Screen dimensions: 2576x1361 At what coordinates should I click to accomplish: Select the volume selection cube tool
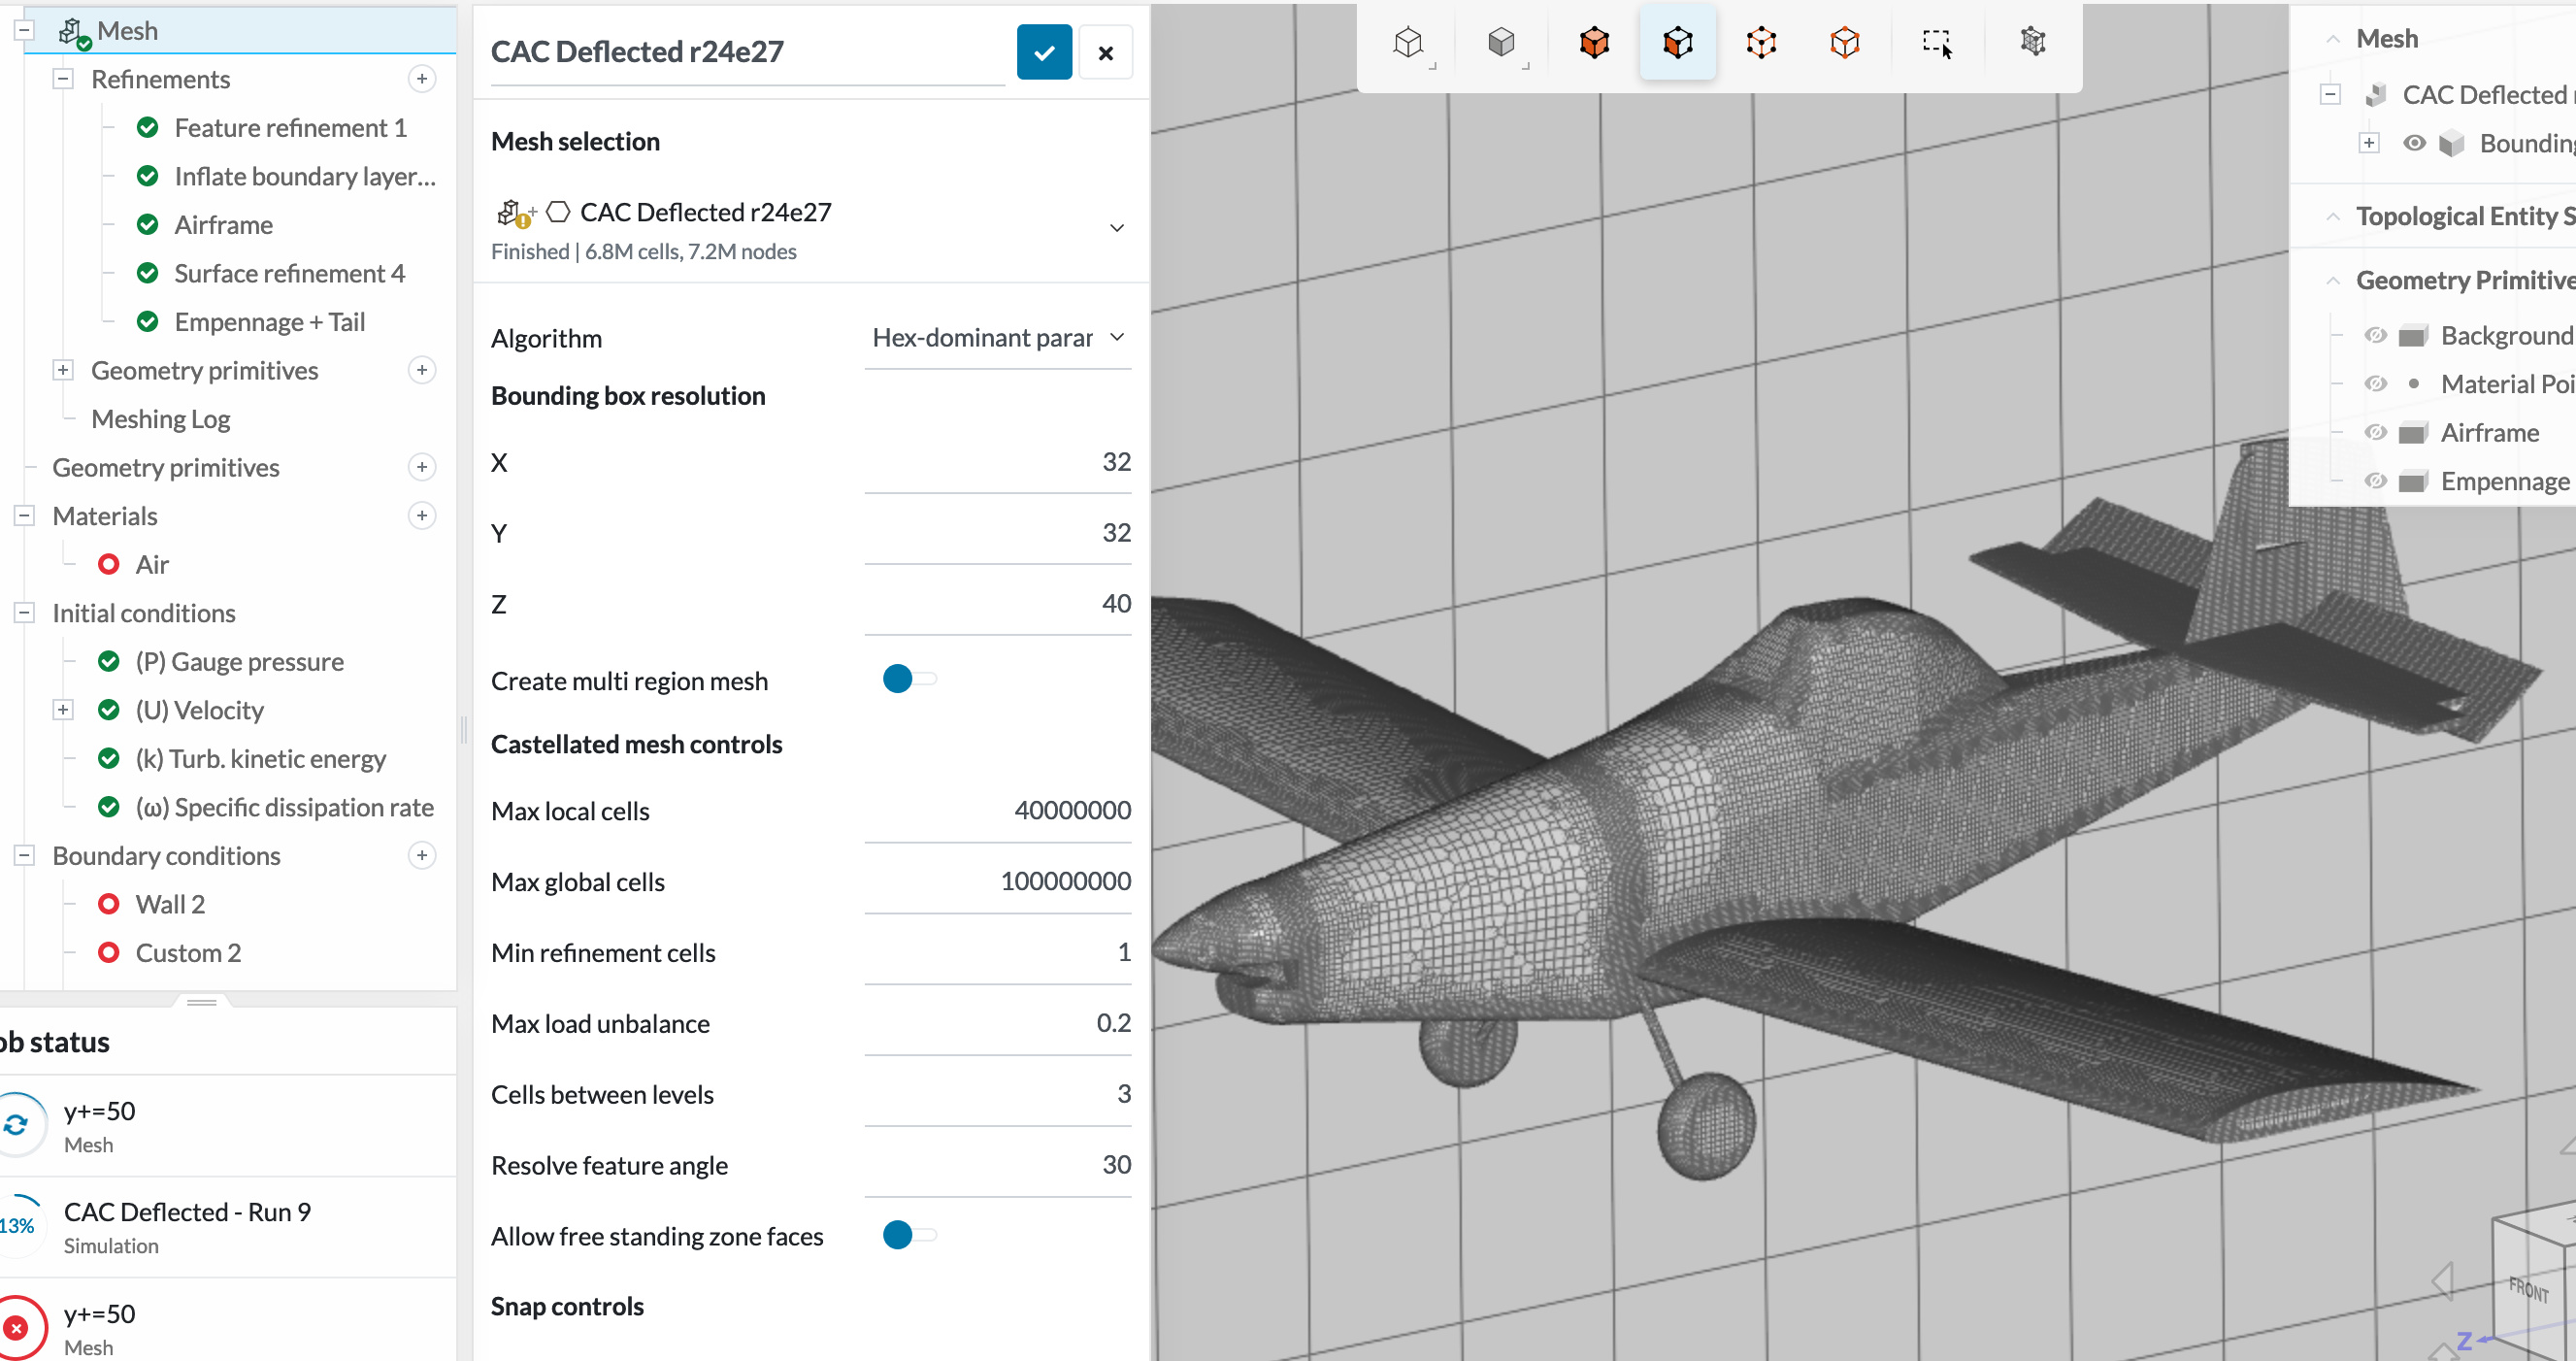pyautogui.click(x=1594, y=42)
